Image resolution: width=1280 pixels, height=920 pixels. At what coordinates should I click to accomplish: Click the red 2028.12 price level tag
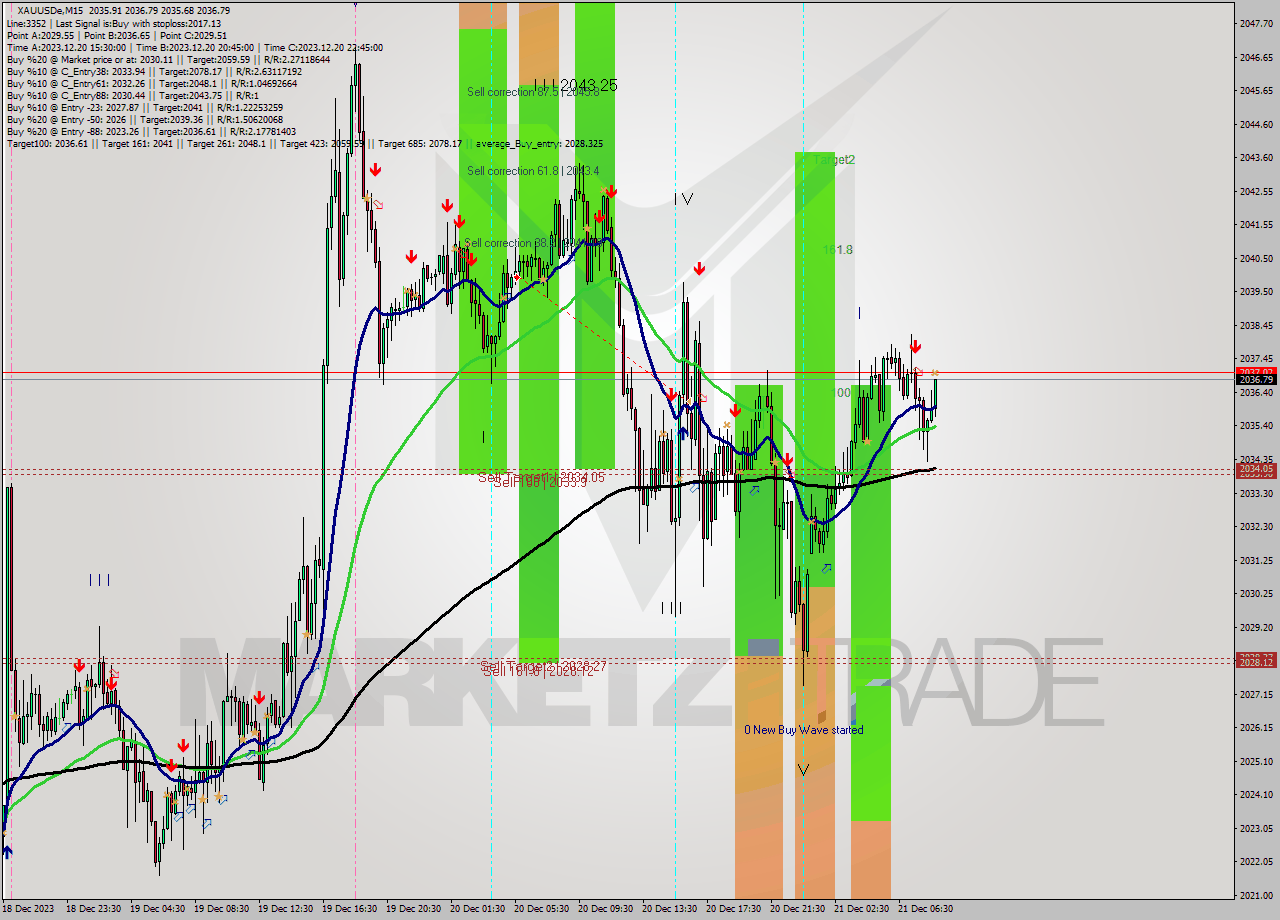[x=1256, y=662]
